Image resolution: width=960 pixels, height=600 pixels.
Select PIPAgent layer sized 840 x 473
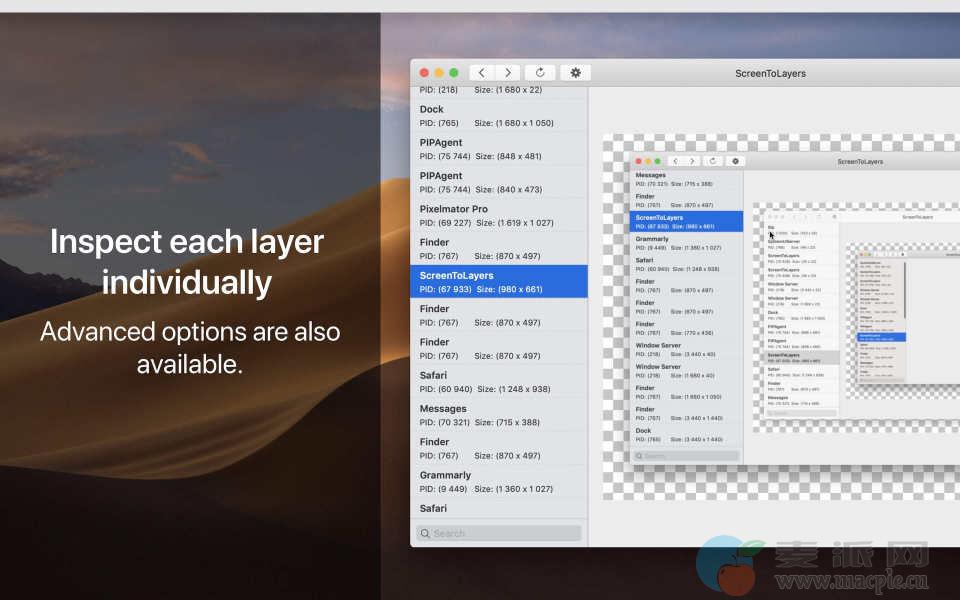coord(498,182)
